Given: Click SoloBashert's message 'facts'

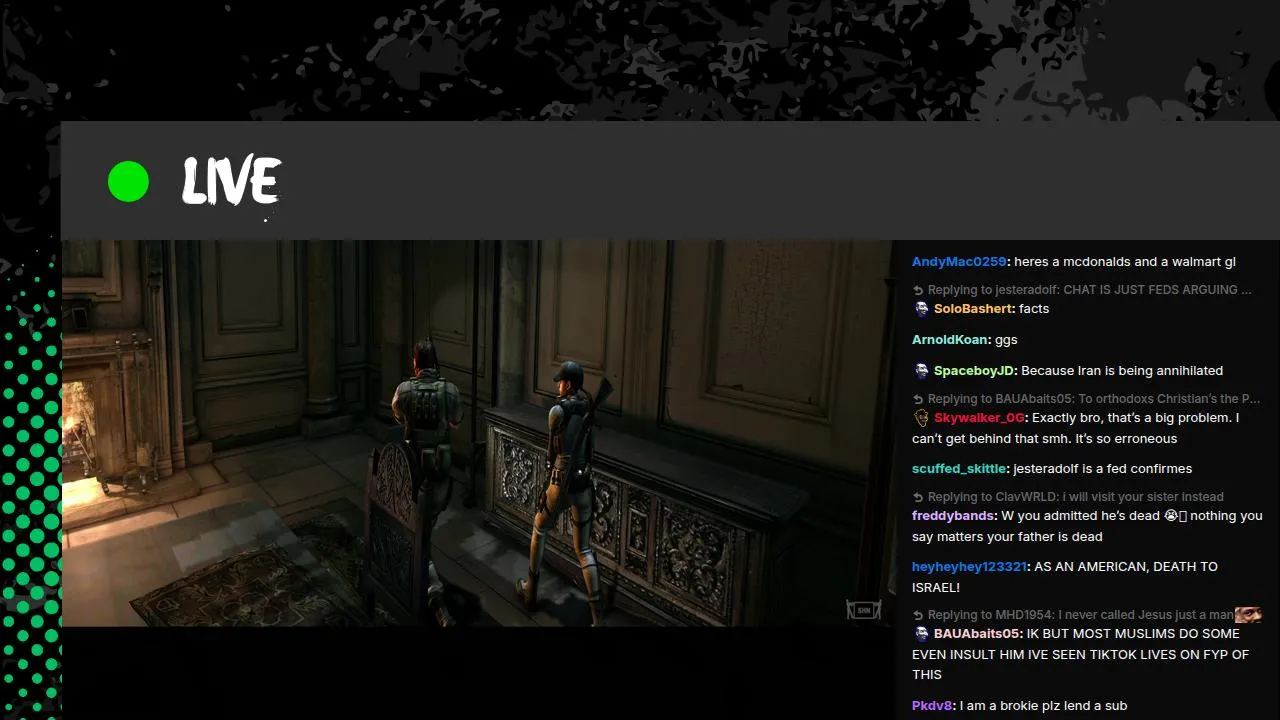Looking at the screenshot, I should 1034,309.
